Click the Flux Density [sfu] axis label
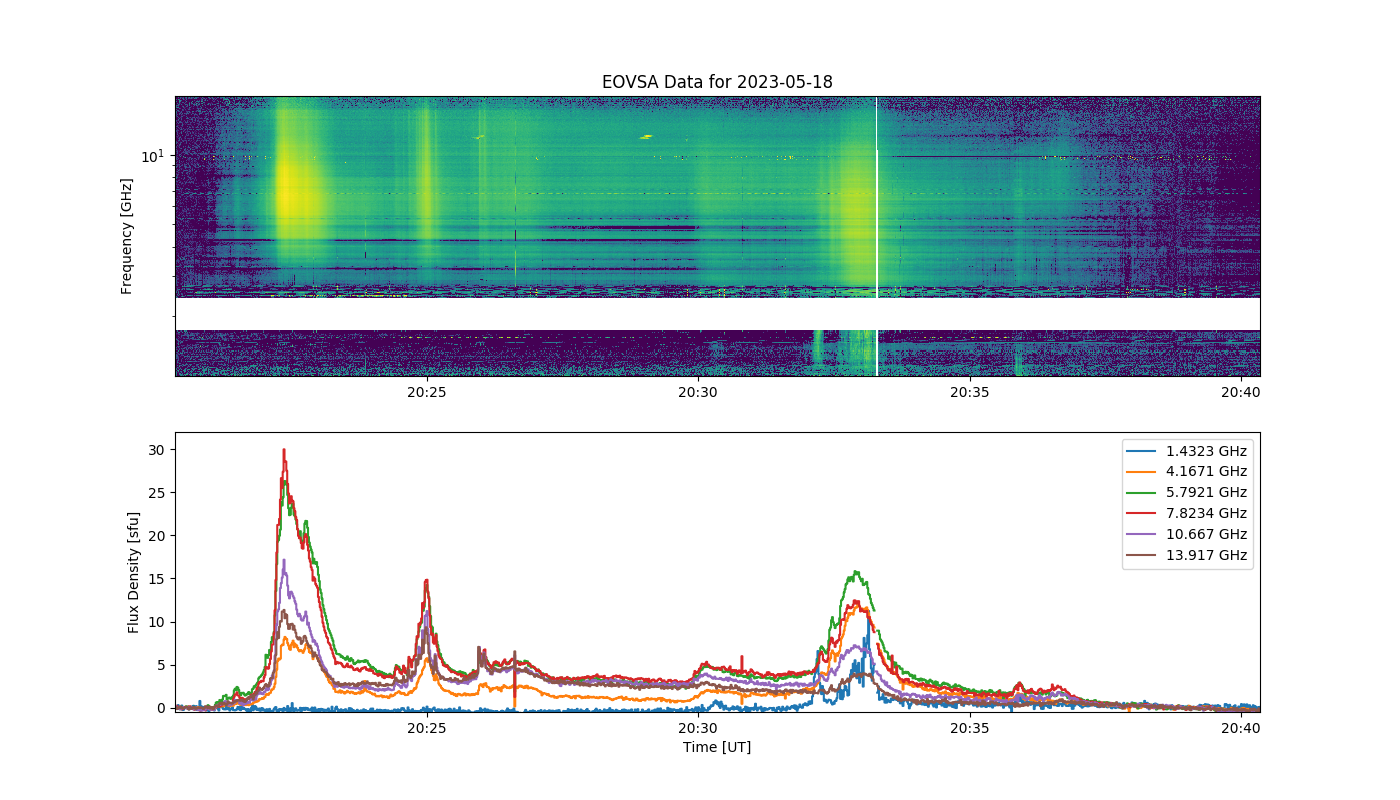Viewport: 1400px width, 800px height. tap(133, 572)
